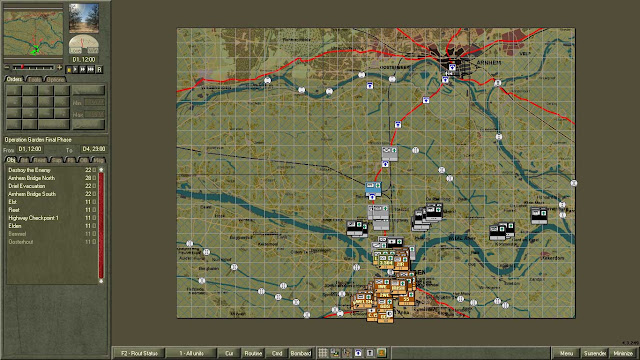The width and height of the screenshot is (640, 360).
Task: Select Oosterhout objective
Action: pyautogui.click(x=20, y=242)
